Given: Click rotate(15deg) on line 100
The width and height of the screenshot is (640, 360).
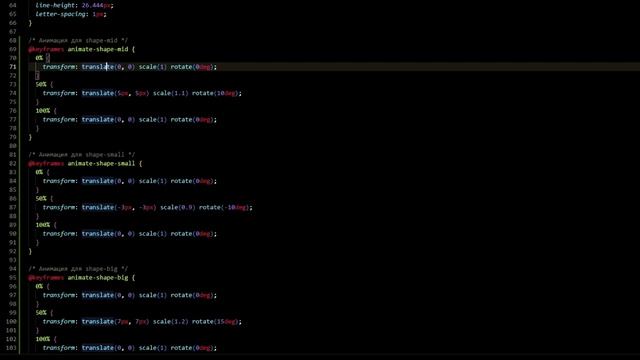Looking at the screenshot, I should [x=215, y=322].
